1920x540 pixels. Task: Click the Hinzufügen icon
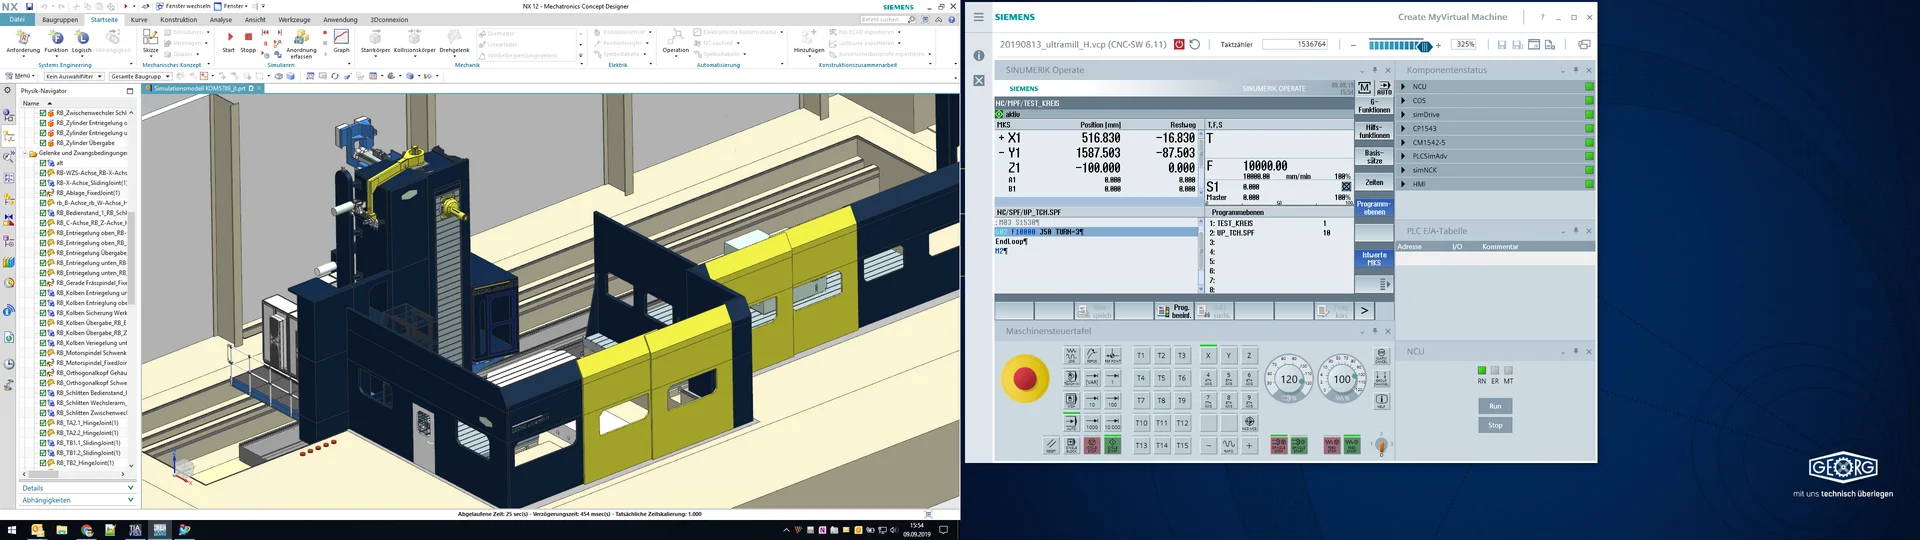[x=809, y=41]
